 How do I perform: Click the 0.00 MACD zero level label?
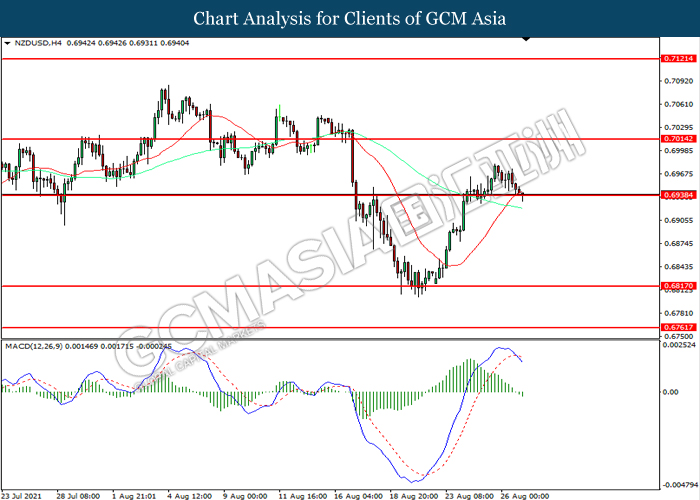click(671, 392)
